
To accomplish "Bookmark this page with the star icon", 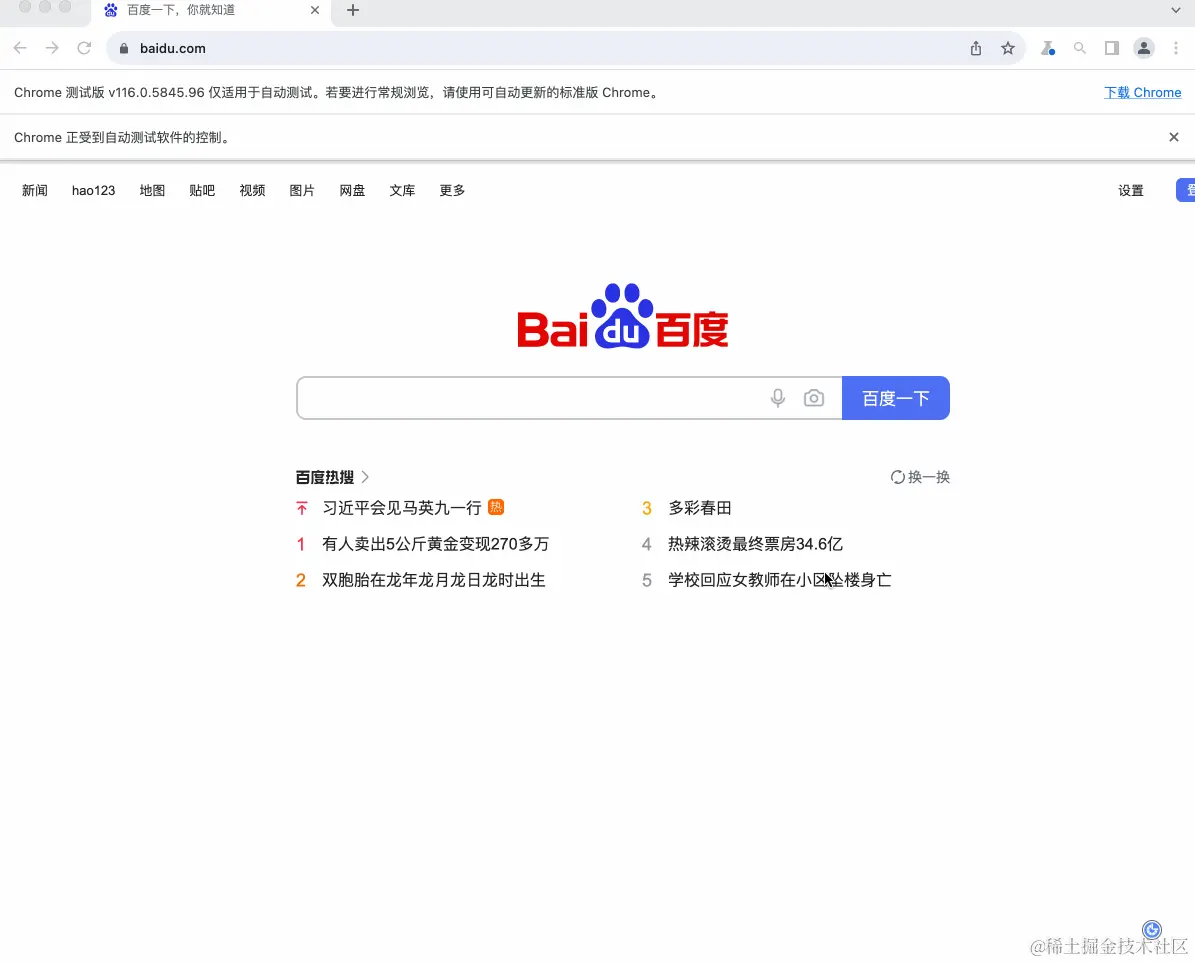I will coord(1008,47).
